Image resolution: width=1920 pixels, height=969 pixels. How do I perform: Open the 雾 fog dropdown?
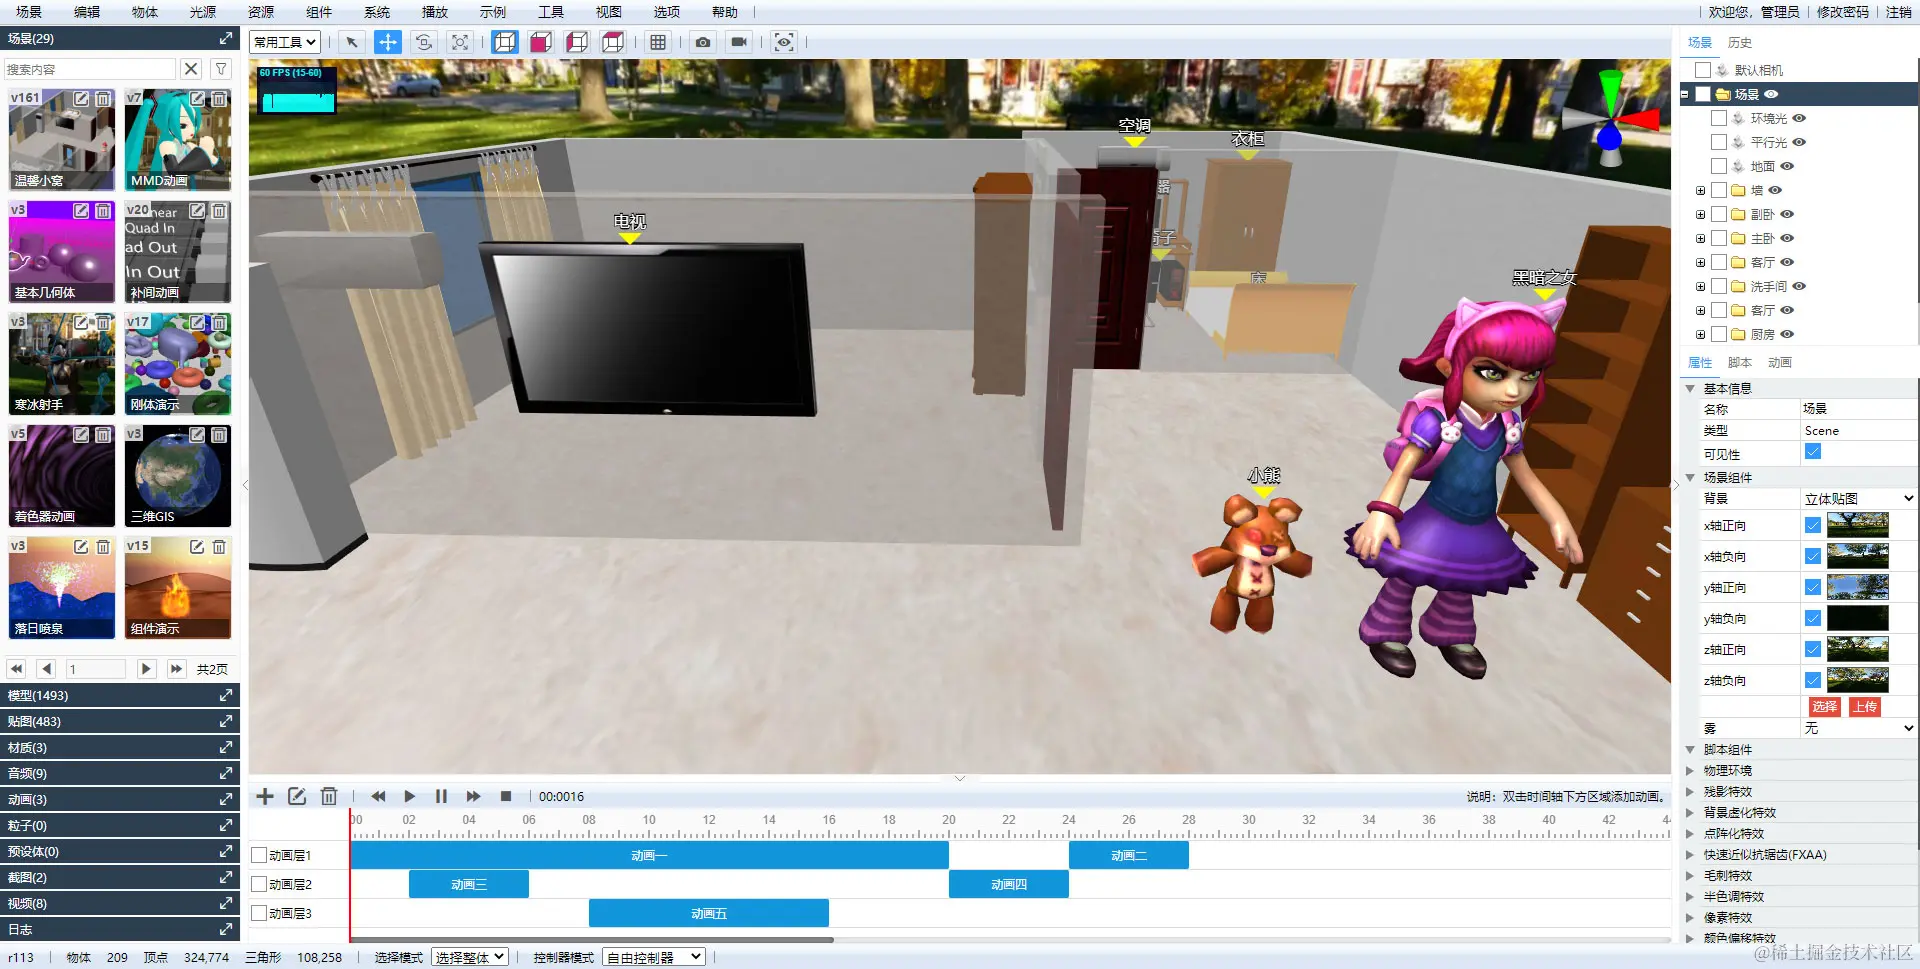coord(1858,728)
